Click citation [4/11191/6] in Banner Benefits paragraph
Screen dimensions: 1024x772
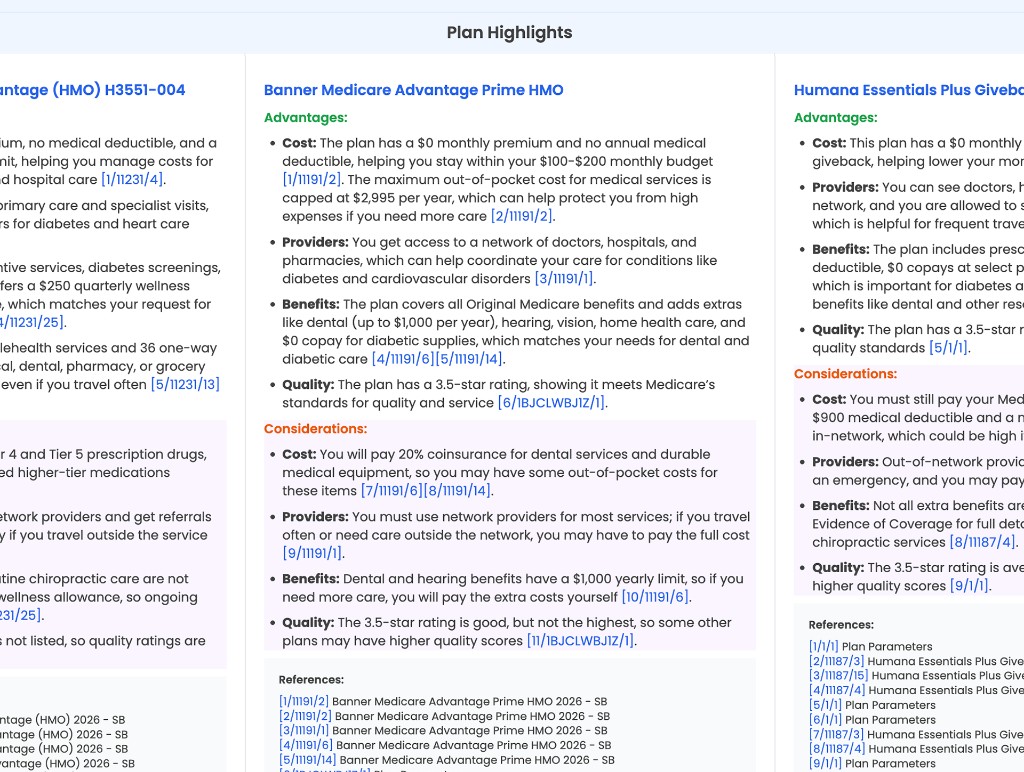pos(401,359)
